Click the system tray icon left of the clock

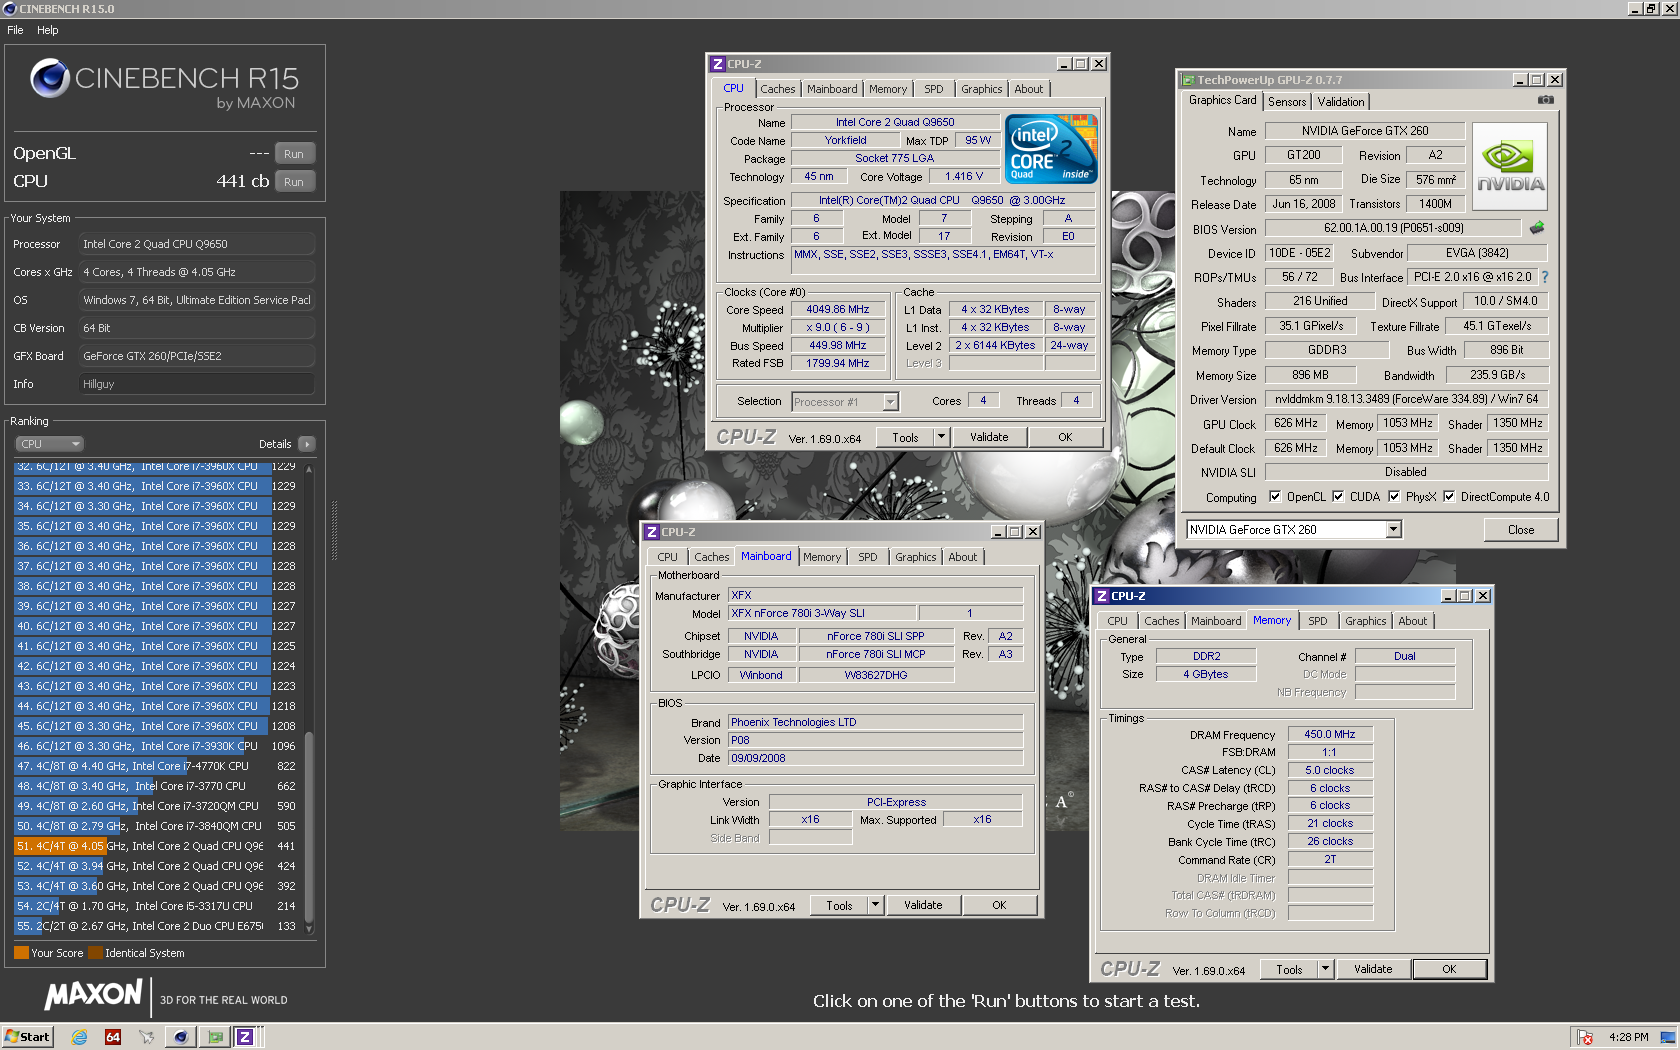[x=1585, y=1037]
